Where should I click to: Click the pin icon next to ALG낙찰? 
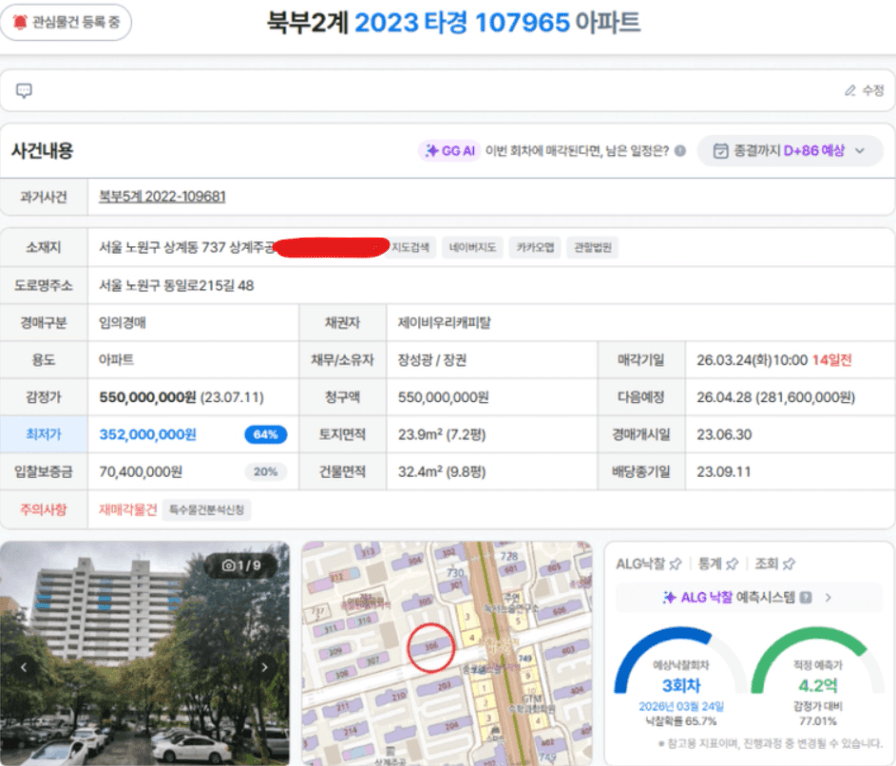675,564
